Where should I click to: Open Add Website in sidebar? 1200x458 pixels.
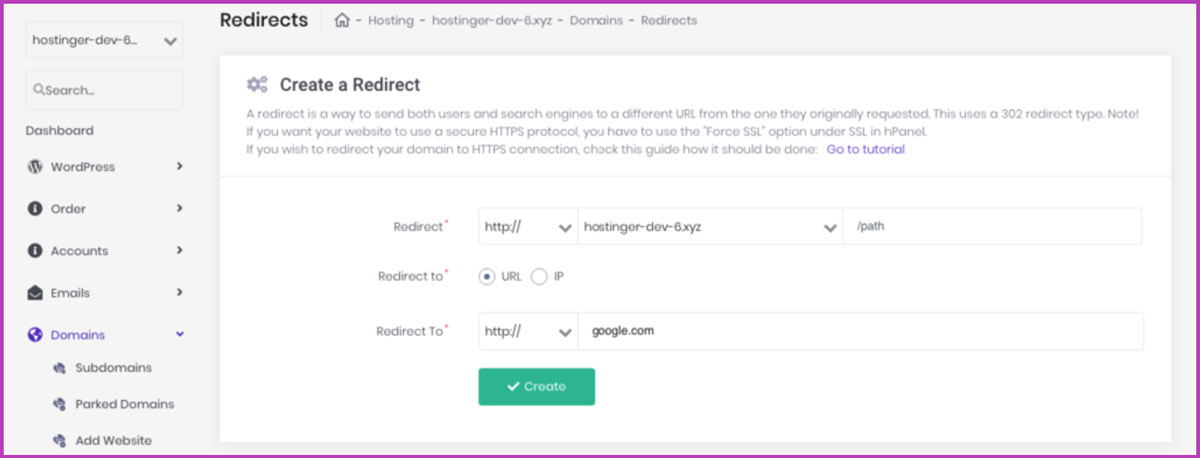point(113,440)
